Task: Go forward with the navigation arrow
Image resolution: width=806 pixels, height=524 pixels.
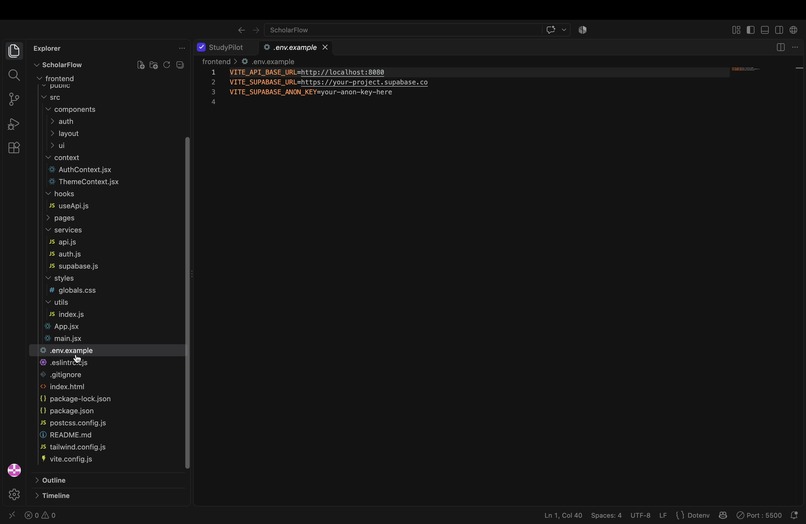Action: click(x=255, y=30)
